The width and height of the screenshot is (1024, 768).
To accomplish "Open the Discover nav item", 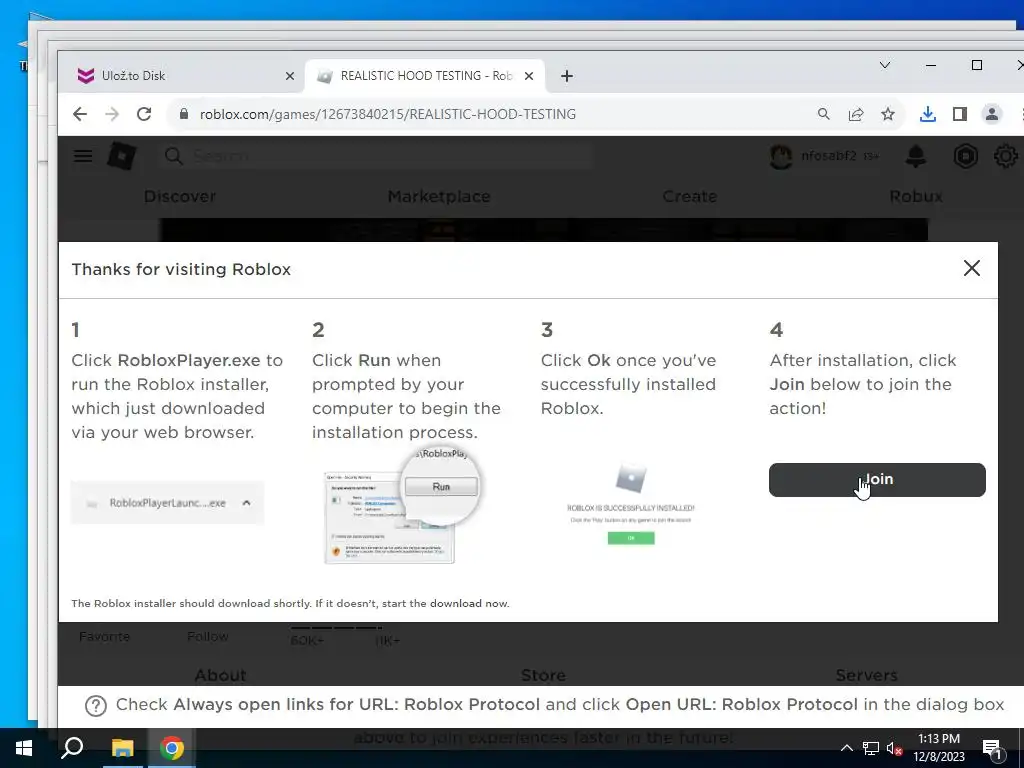I will tap(180, 197).
